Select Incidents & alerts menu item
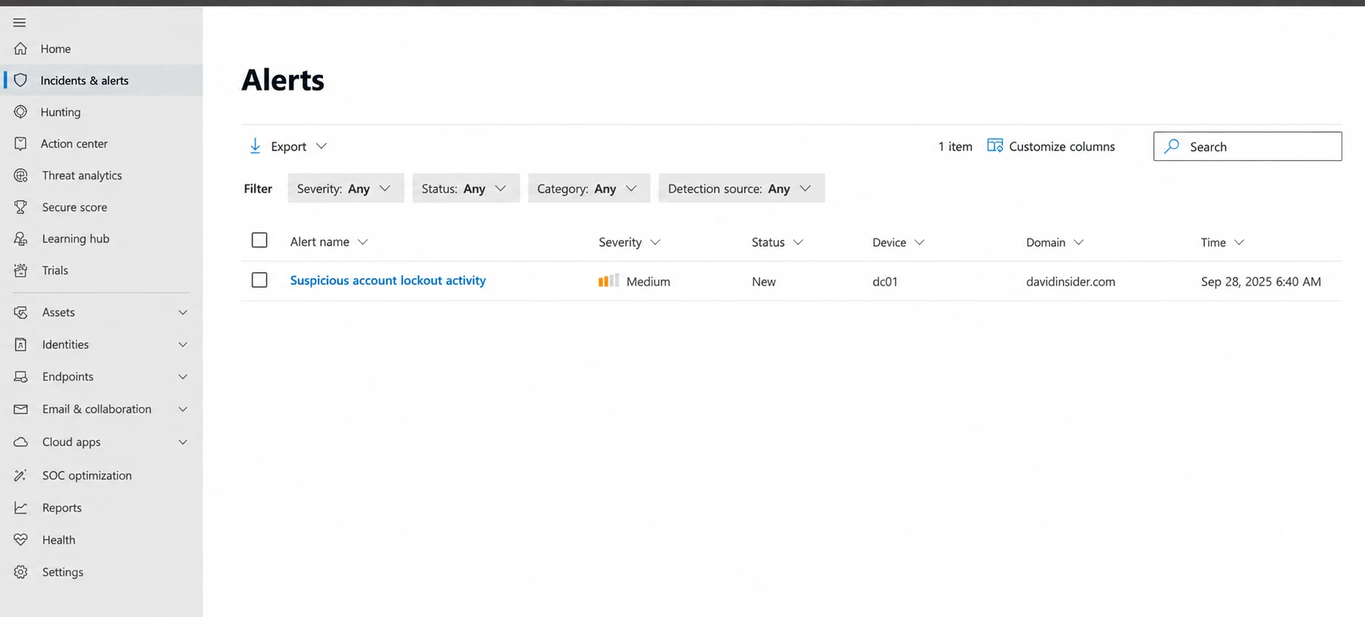 101,80
